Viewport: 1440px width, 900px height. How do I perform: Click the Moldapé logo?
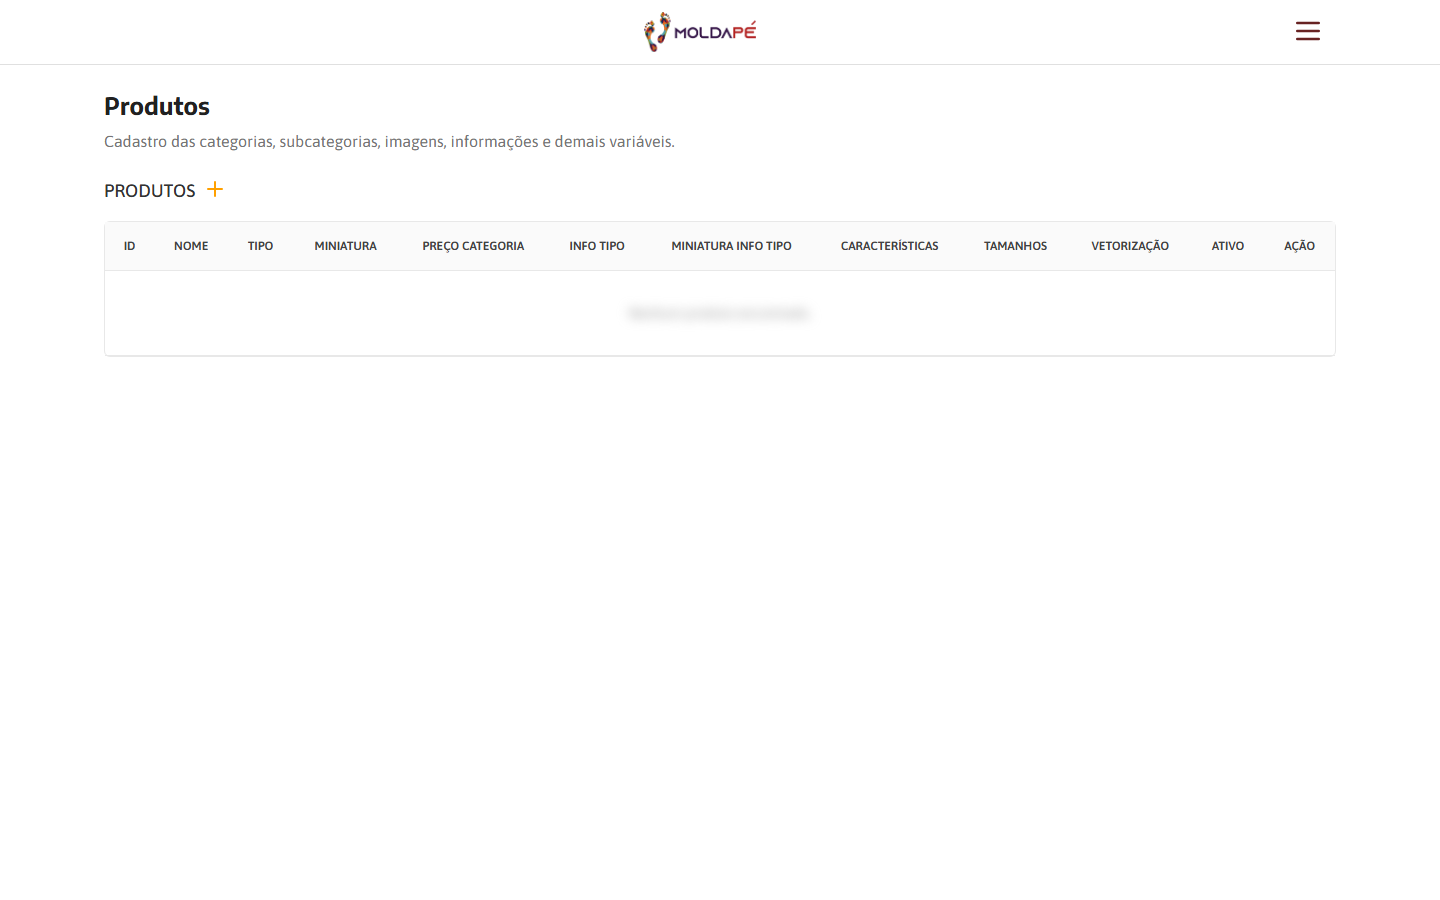tap(700, 32)
